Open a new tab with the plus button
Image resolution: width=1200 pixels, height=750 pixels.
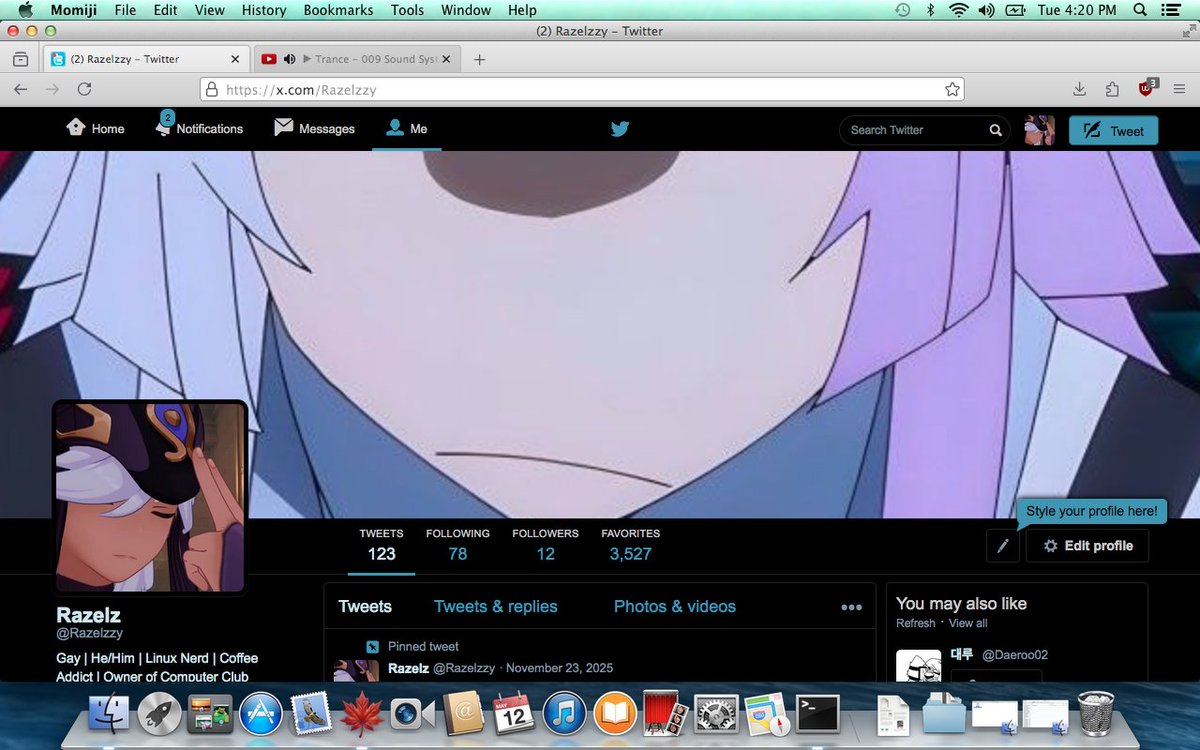(x=479, y=59)
